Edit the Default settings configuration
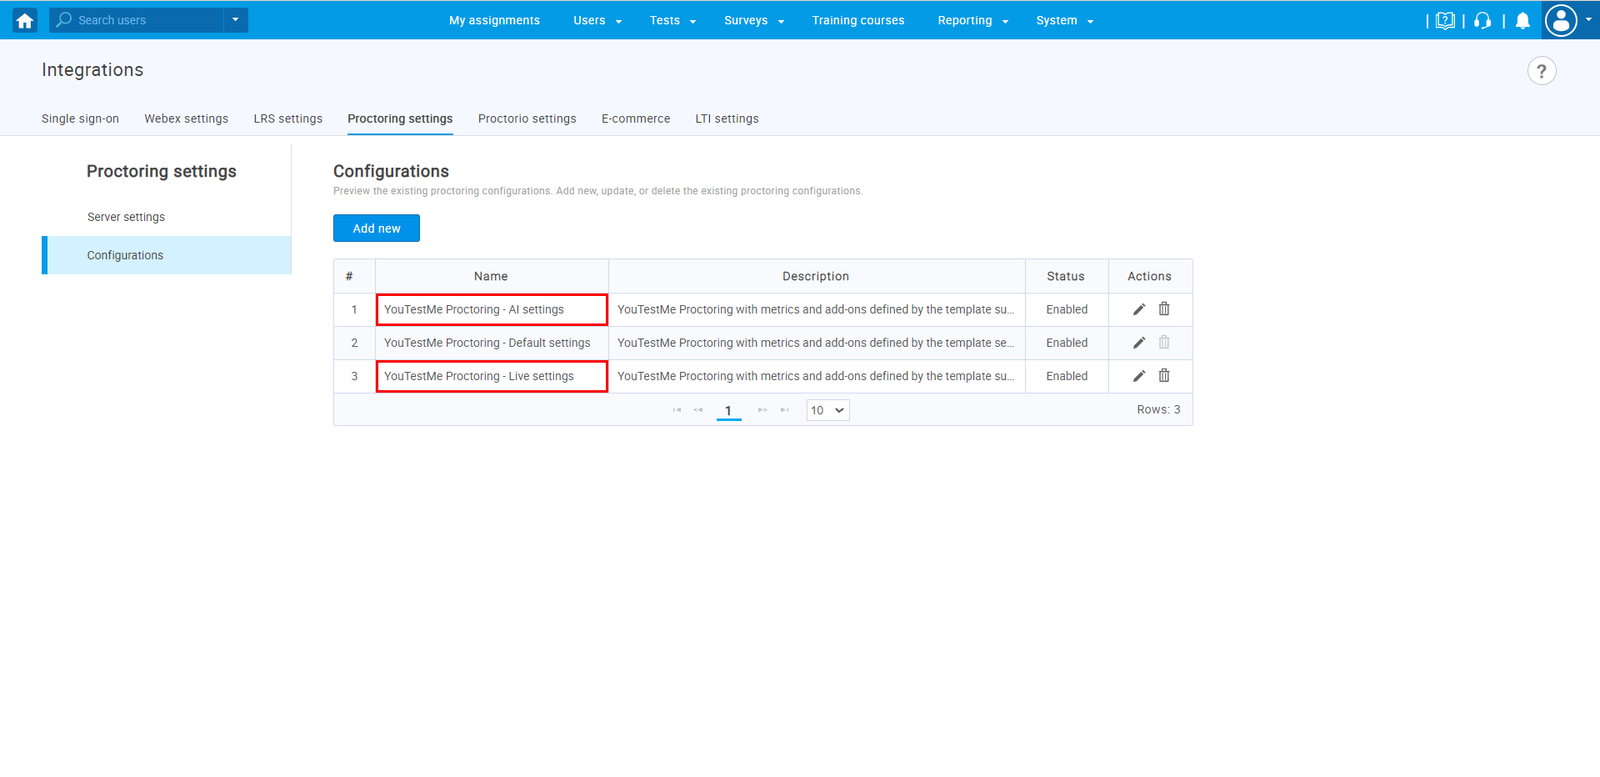Image resolution: width=1600 pixels, height=777 pixels. (1138, 343)
